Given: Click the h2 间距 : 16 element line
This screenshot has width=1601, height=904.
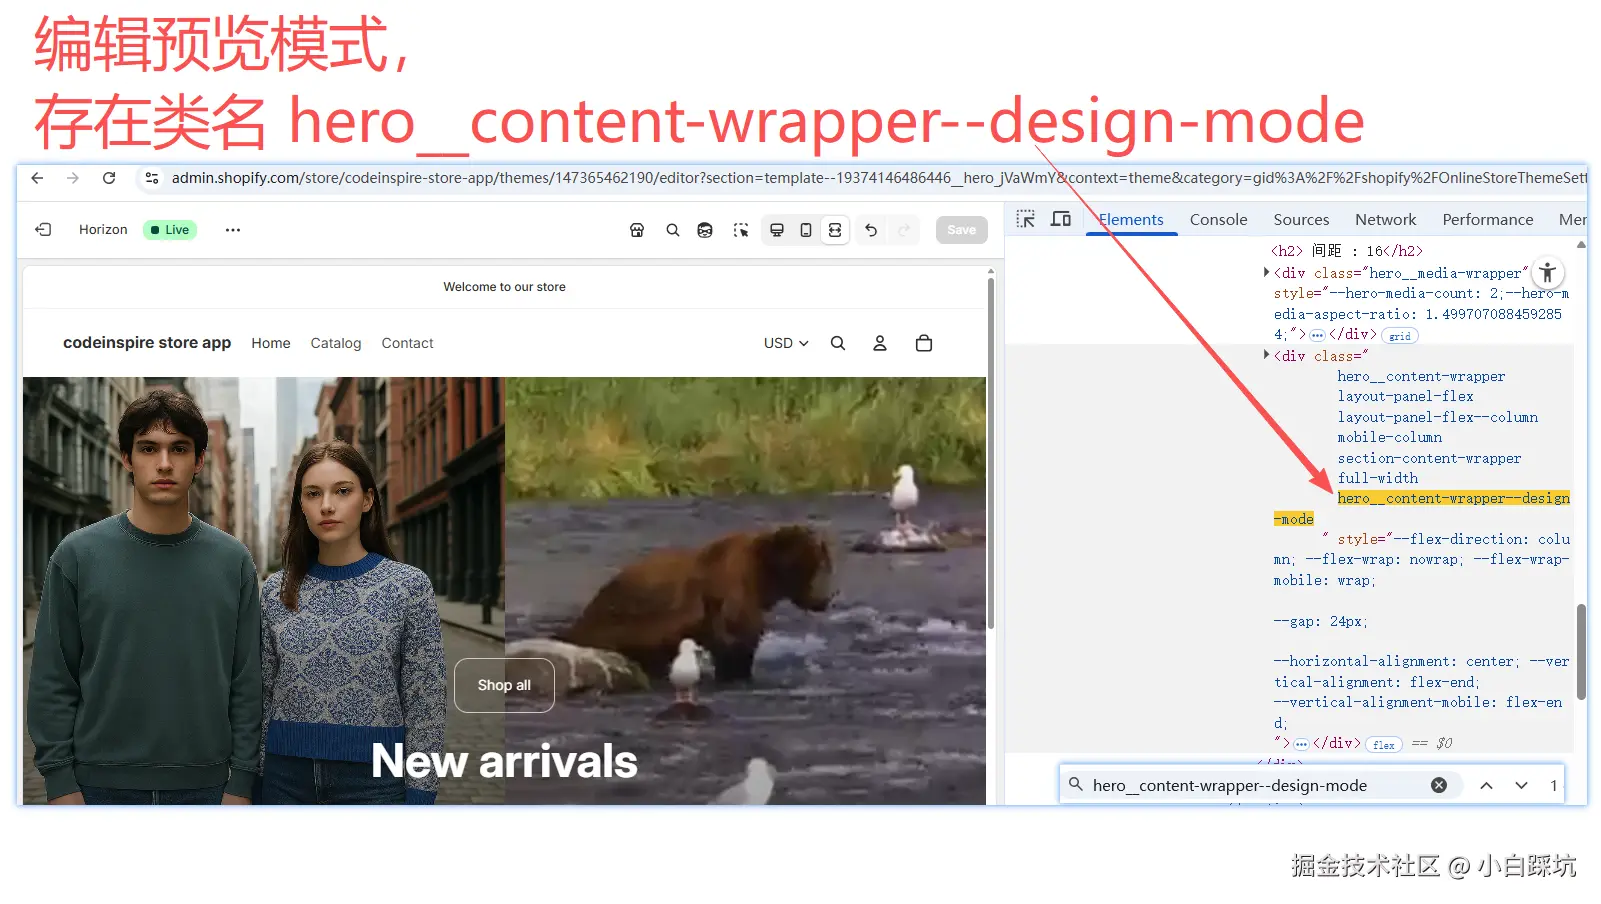Looking at the screenshot, I should [x=1346, y=251].
